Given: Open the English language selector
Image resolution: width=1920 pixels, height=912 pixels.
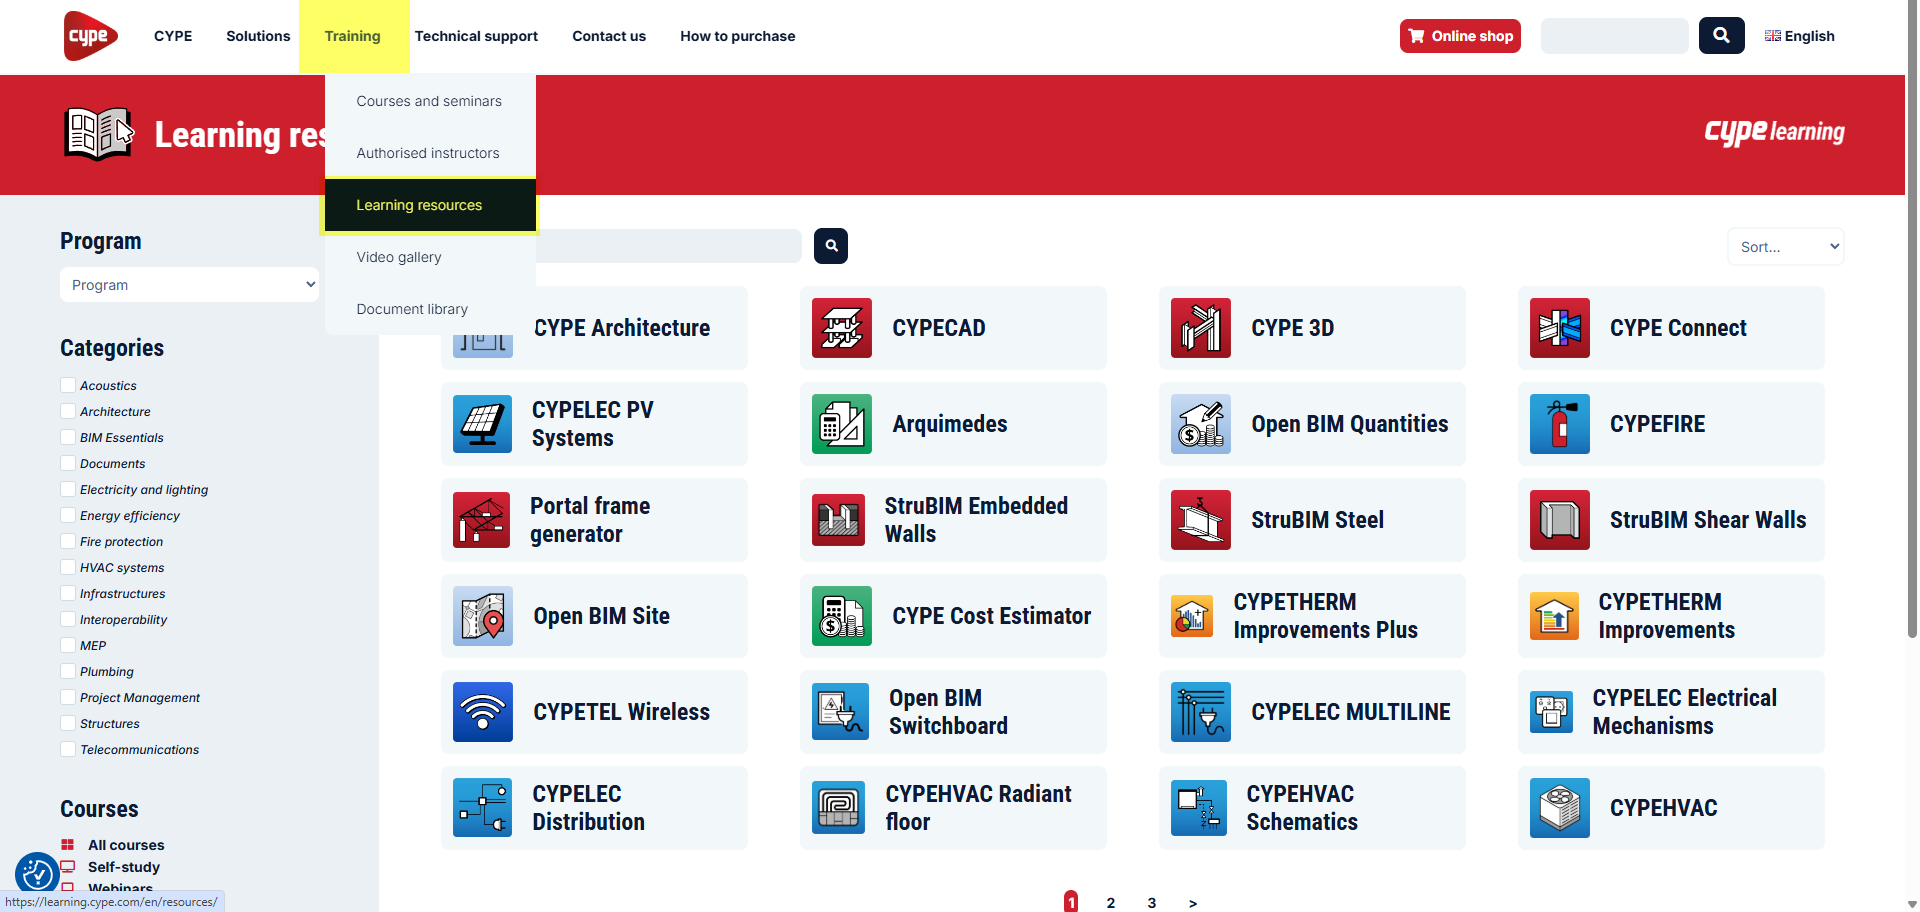Looking at the screenshot, I should [1799, 36].
